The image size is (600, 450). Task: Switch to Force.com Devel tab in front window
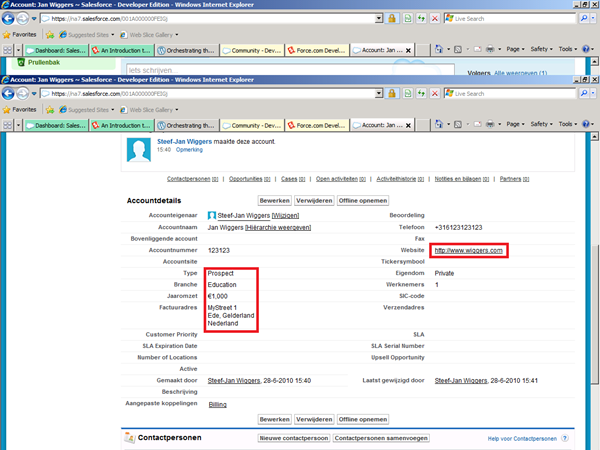click(x=317, y=126)
